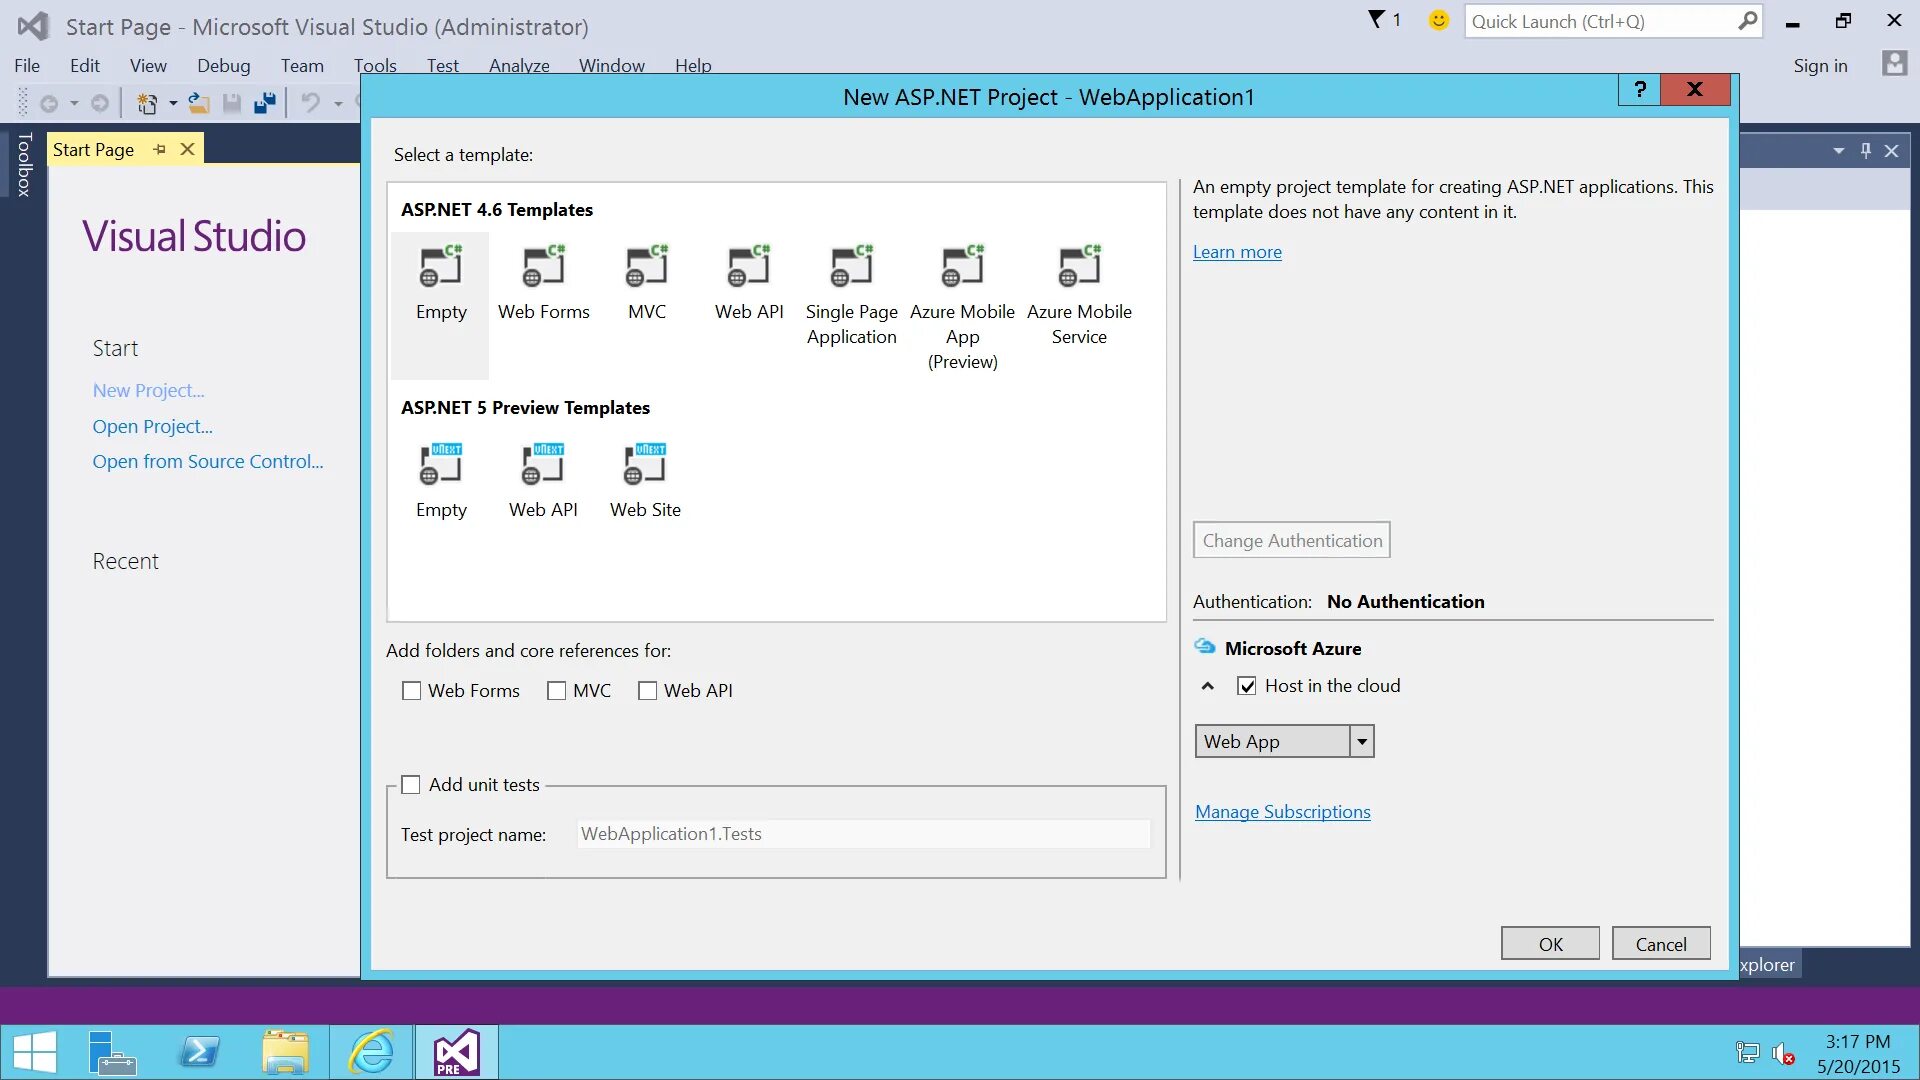Pick the ASP.NET 4.6 Web API template
The image size is (1920, 1080).
pos(748,268)
